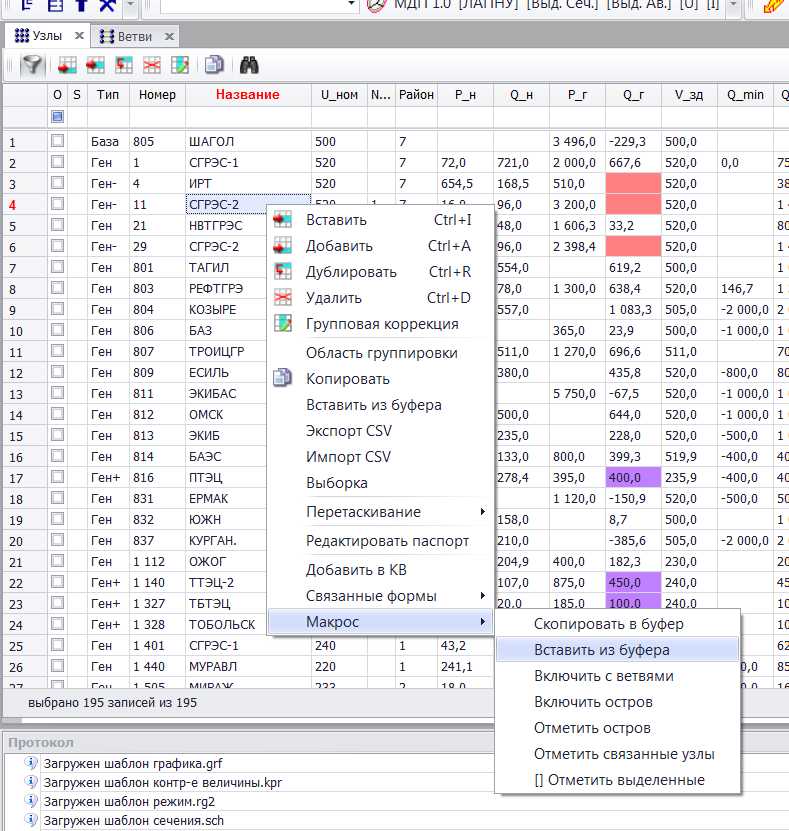Click the Номер column header
Viewport: 789px width, 831px height.
(x=157, y=95)
